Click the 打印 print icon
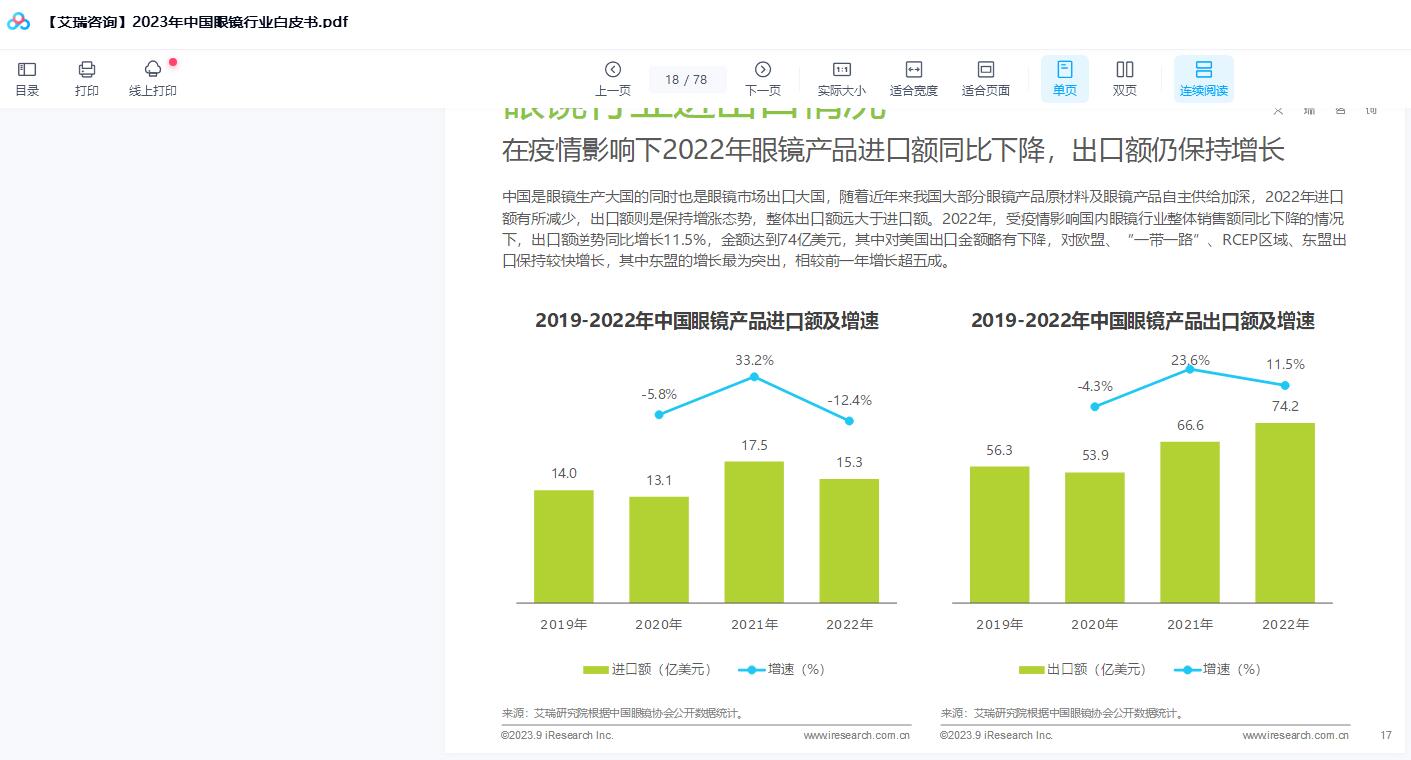The width and height of the screenshot is (1411, 760). [87, 77]
